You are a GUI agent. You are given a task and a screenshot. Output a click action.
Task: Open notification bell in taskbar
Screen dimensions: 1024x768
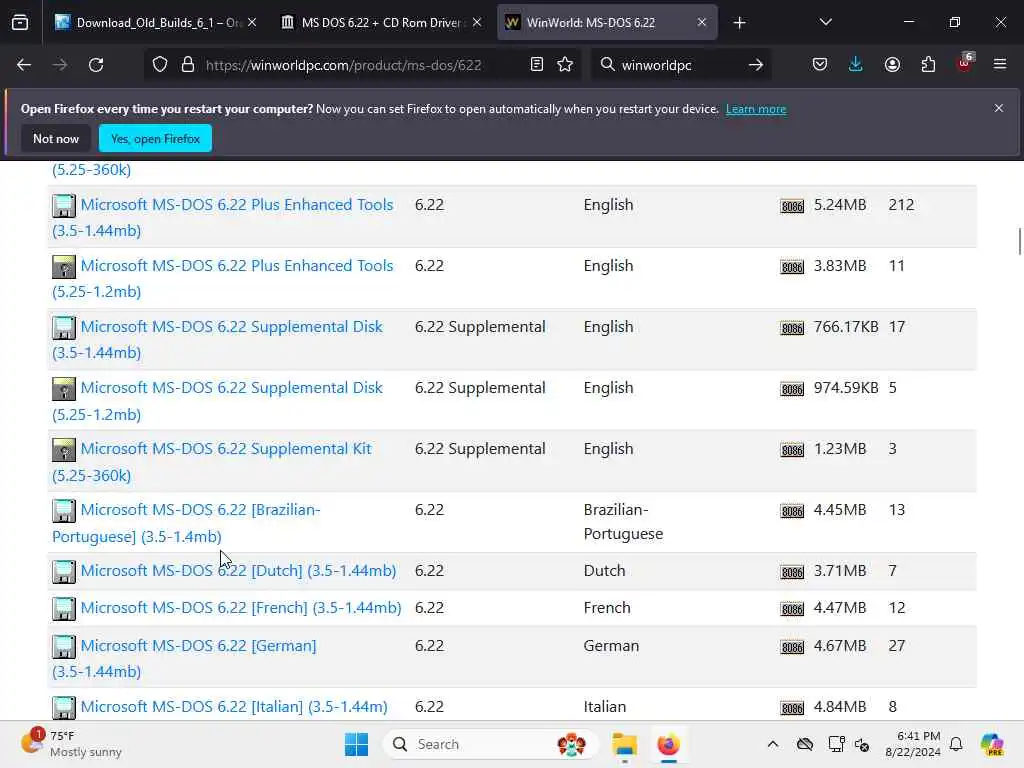pyautogui.click(x=956, y=744)
